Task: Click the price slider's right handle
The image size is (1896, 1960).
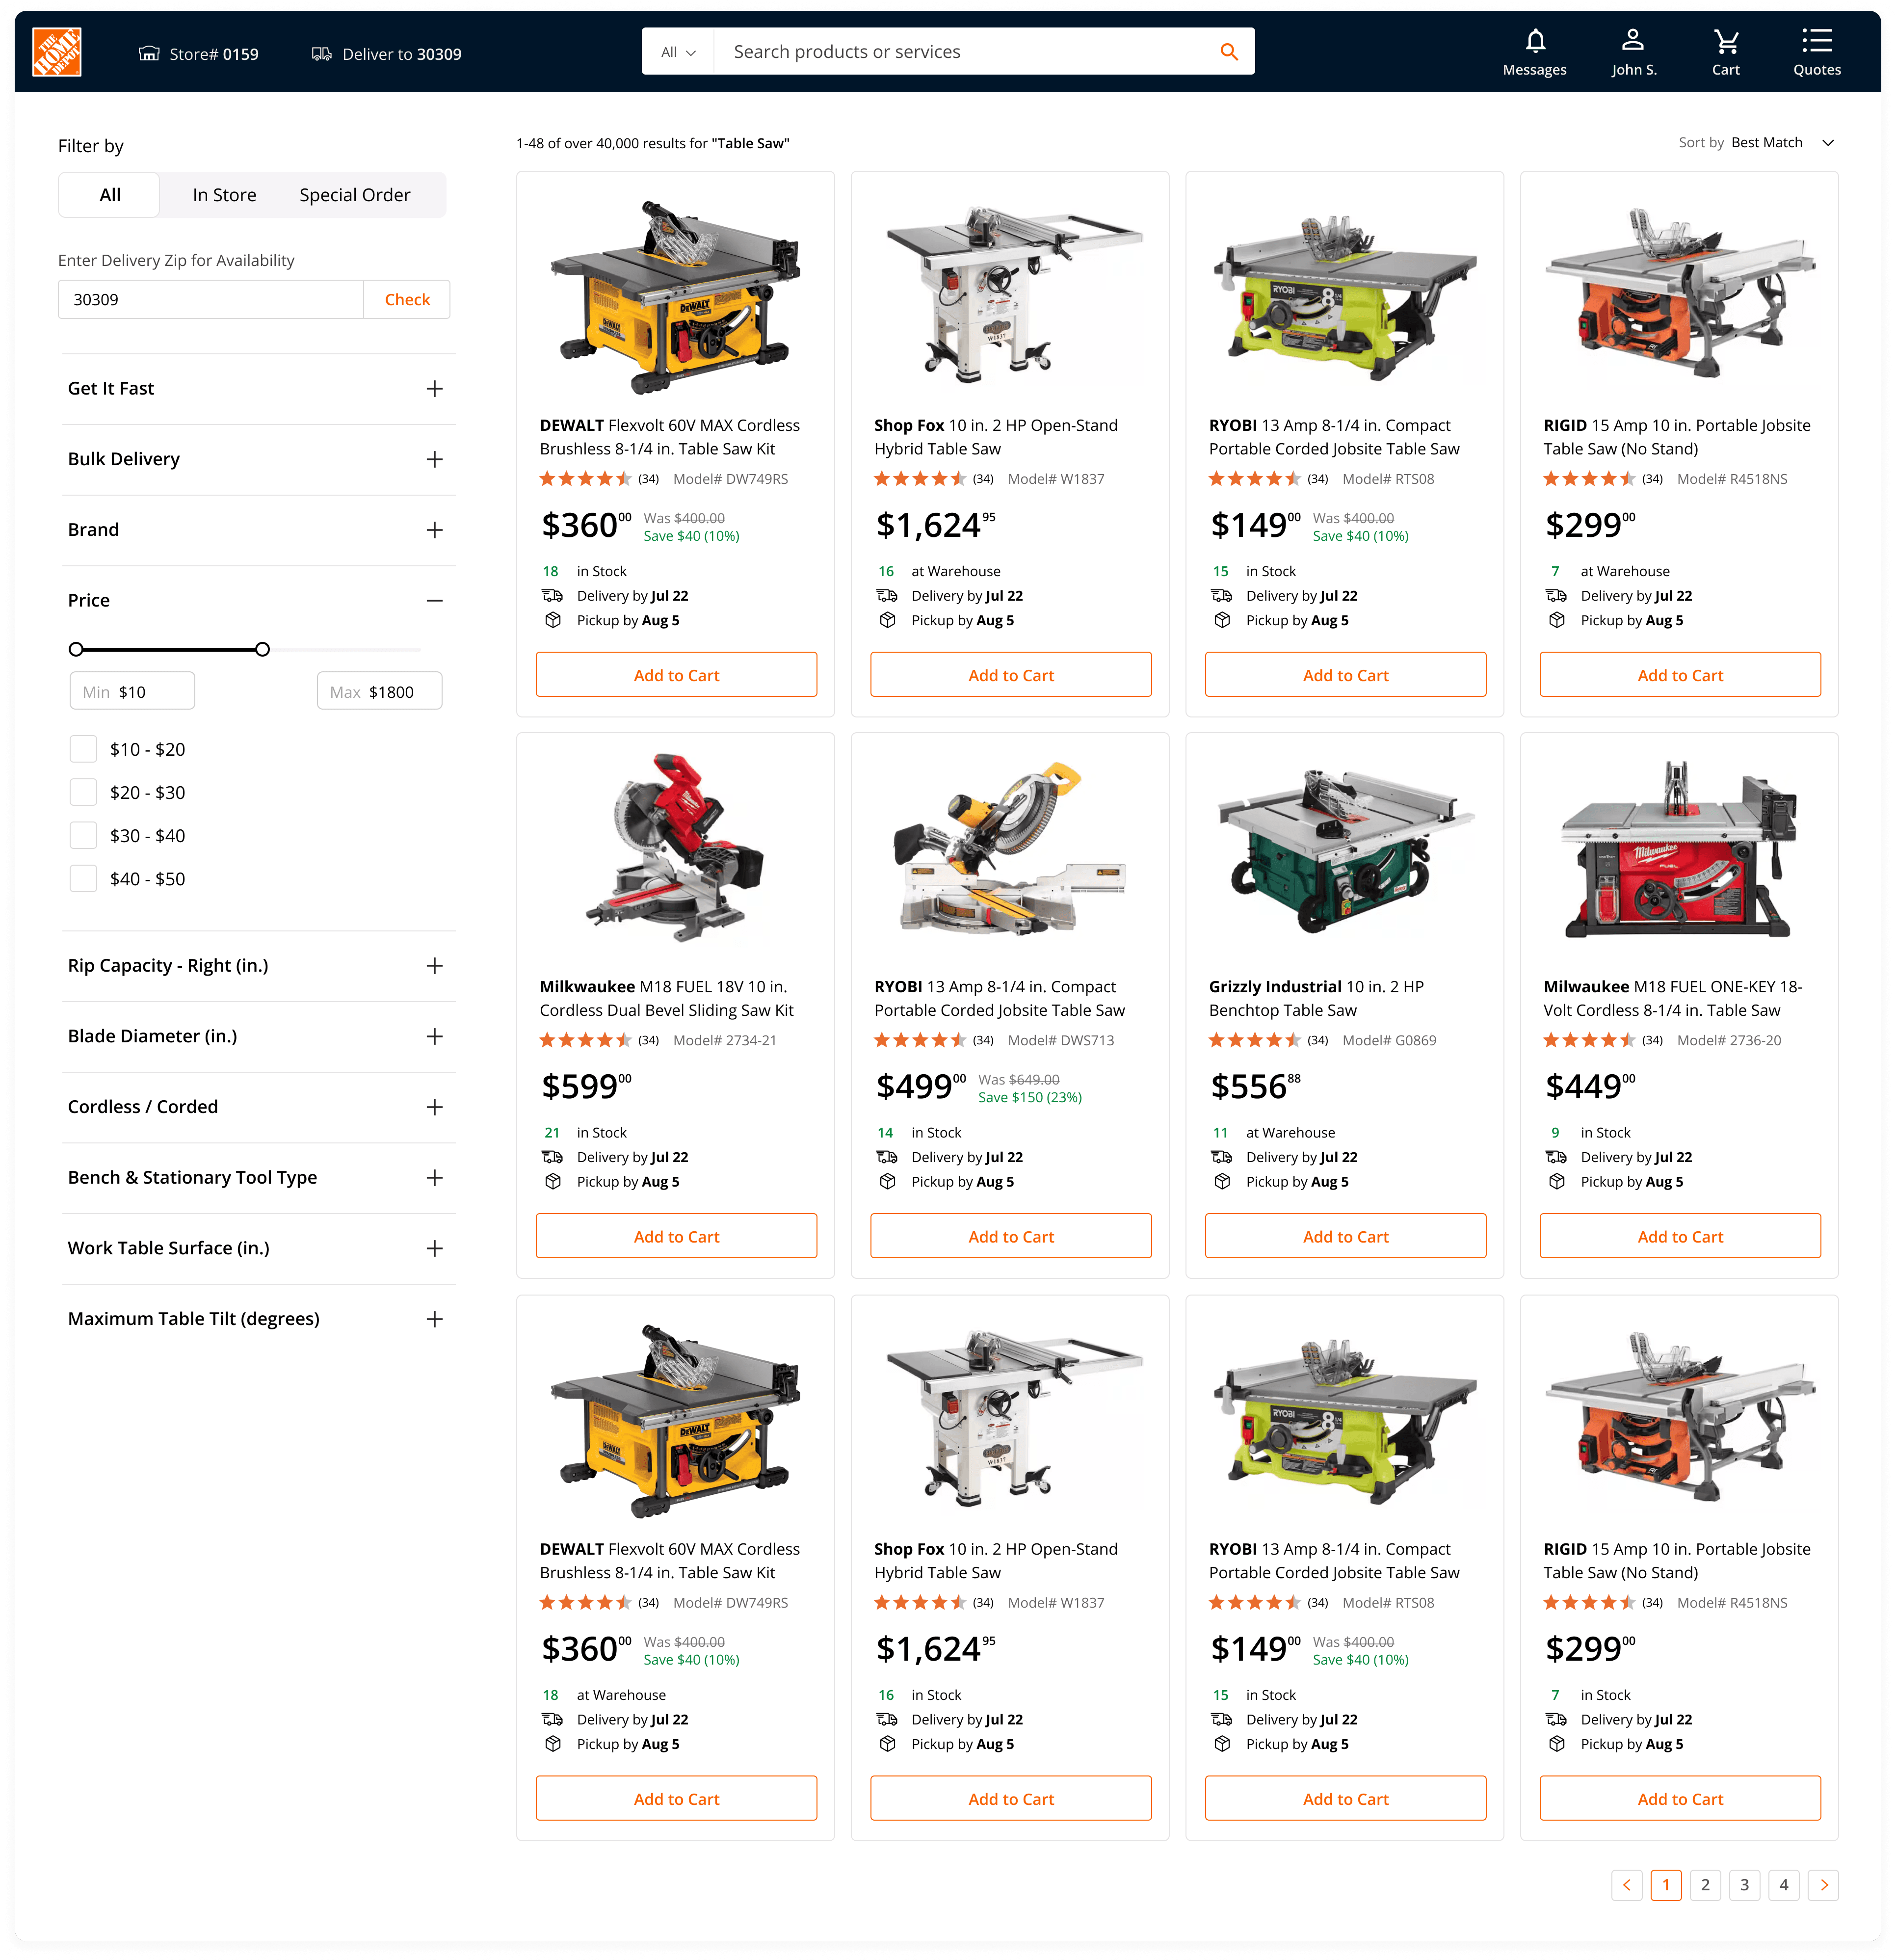Action: coord(262,649)
